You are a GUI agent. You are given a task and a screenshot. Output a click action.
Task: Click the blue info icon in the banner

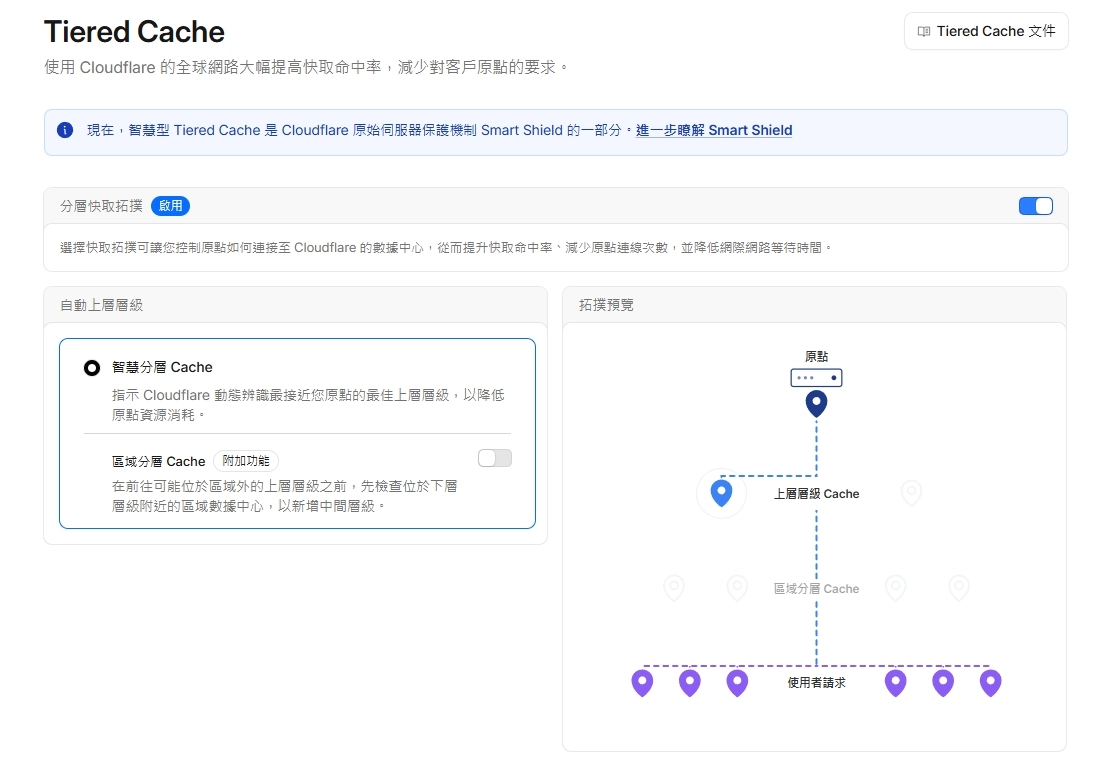(x=65, y=130)
